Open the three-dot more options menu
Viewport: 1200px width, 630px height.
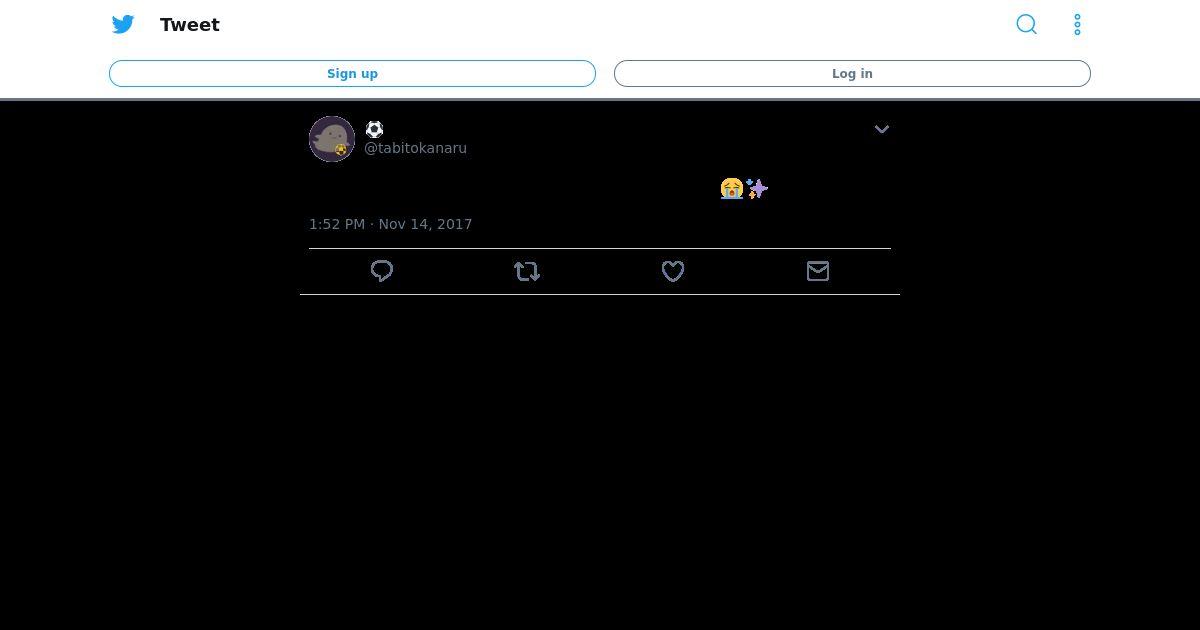(1077, 24)
